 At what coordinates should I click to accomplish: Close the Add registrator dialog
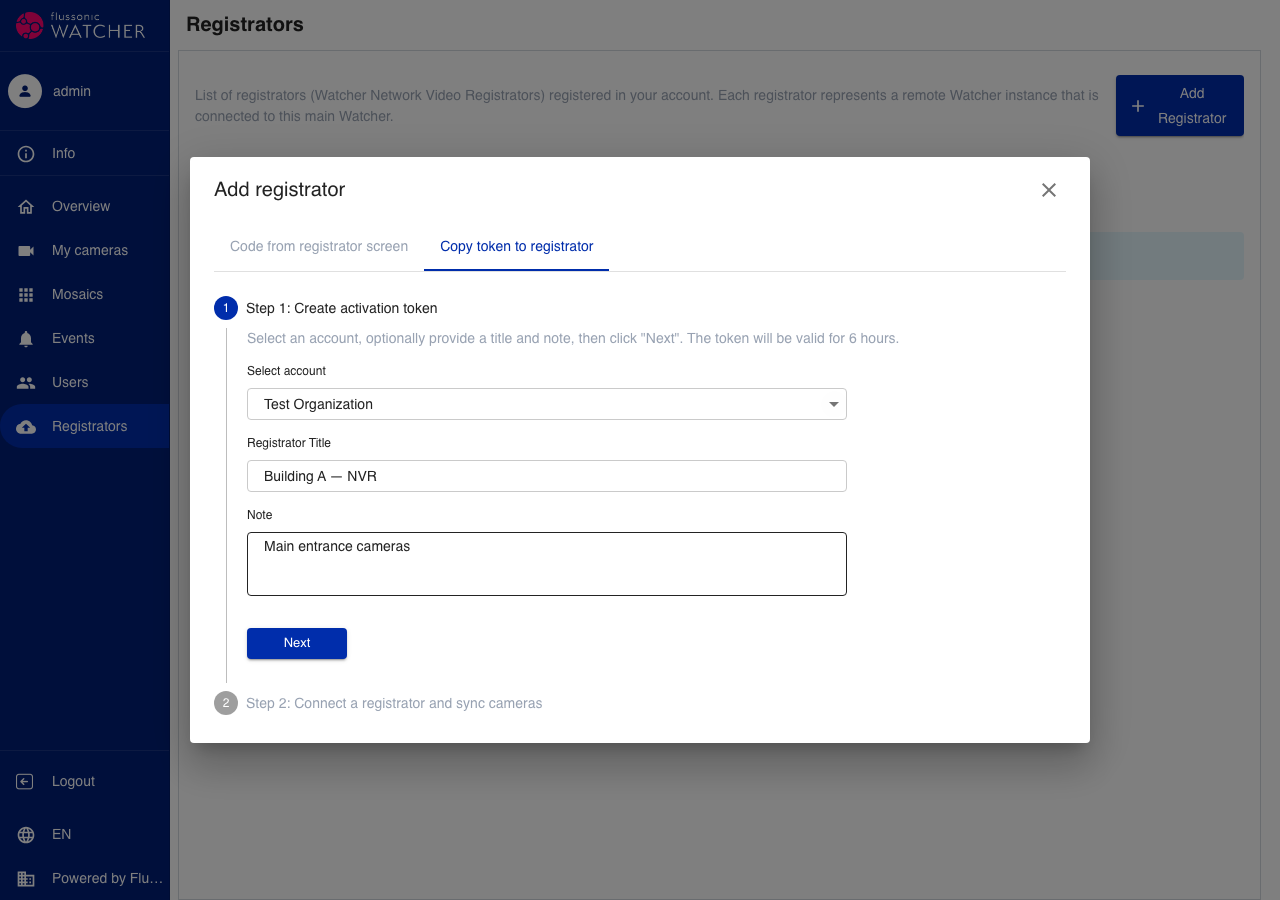coord(1049,190)
